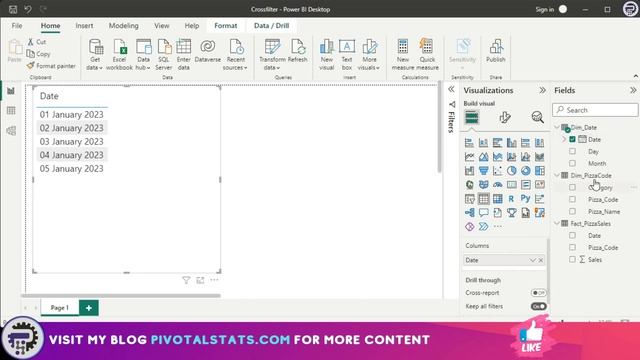Select the trophy Metrics visual
The height and width of the screenshot is (360, 640).
click(511, 213)
